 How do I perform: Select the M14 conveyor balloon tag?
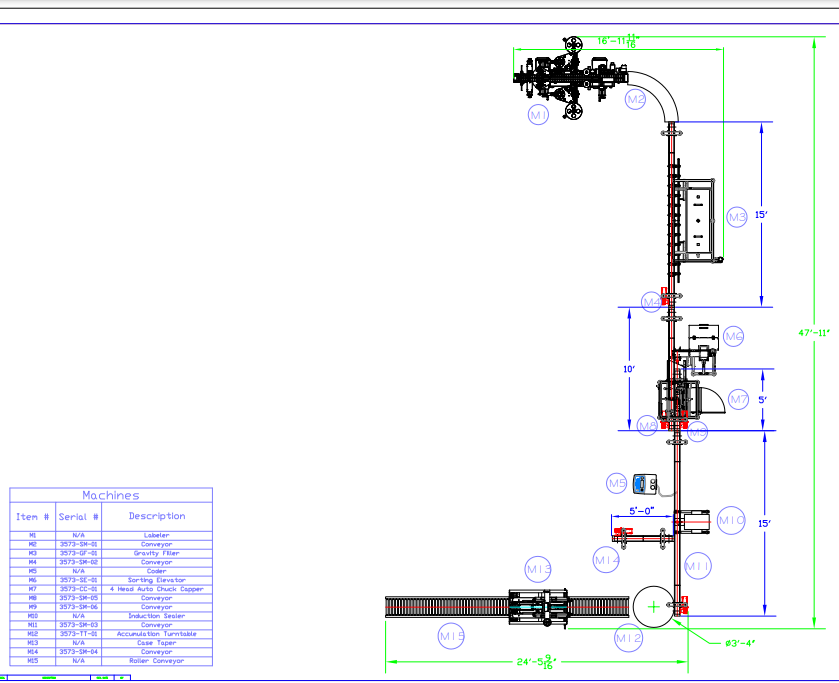tap(607, 561)
